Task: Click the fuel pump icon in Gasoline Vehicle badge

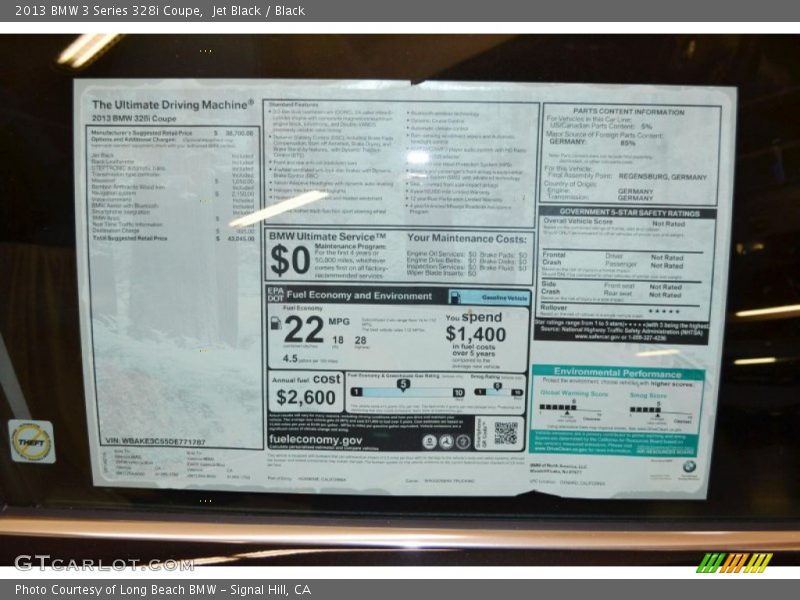Action: tap(456, 298)
